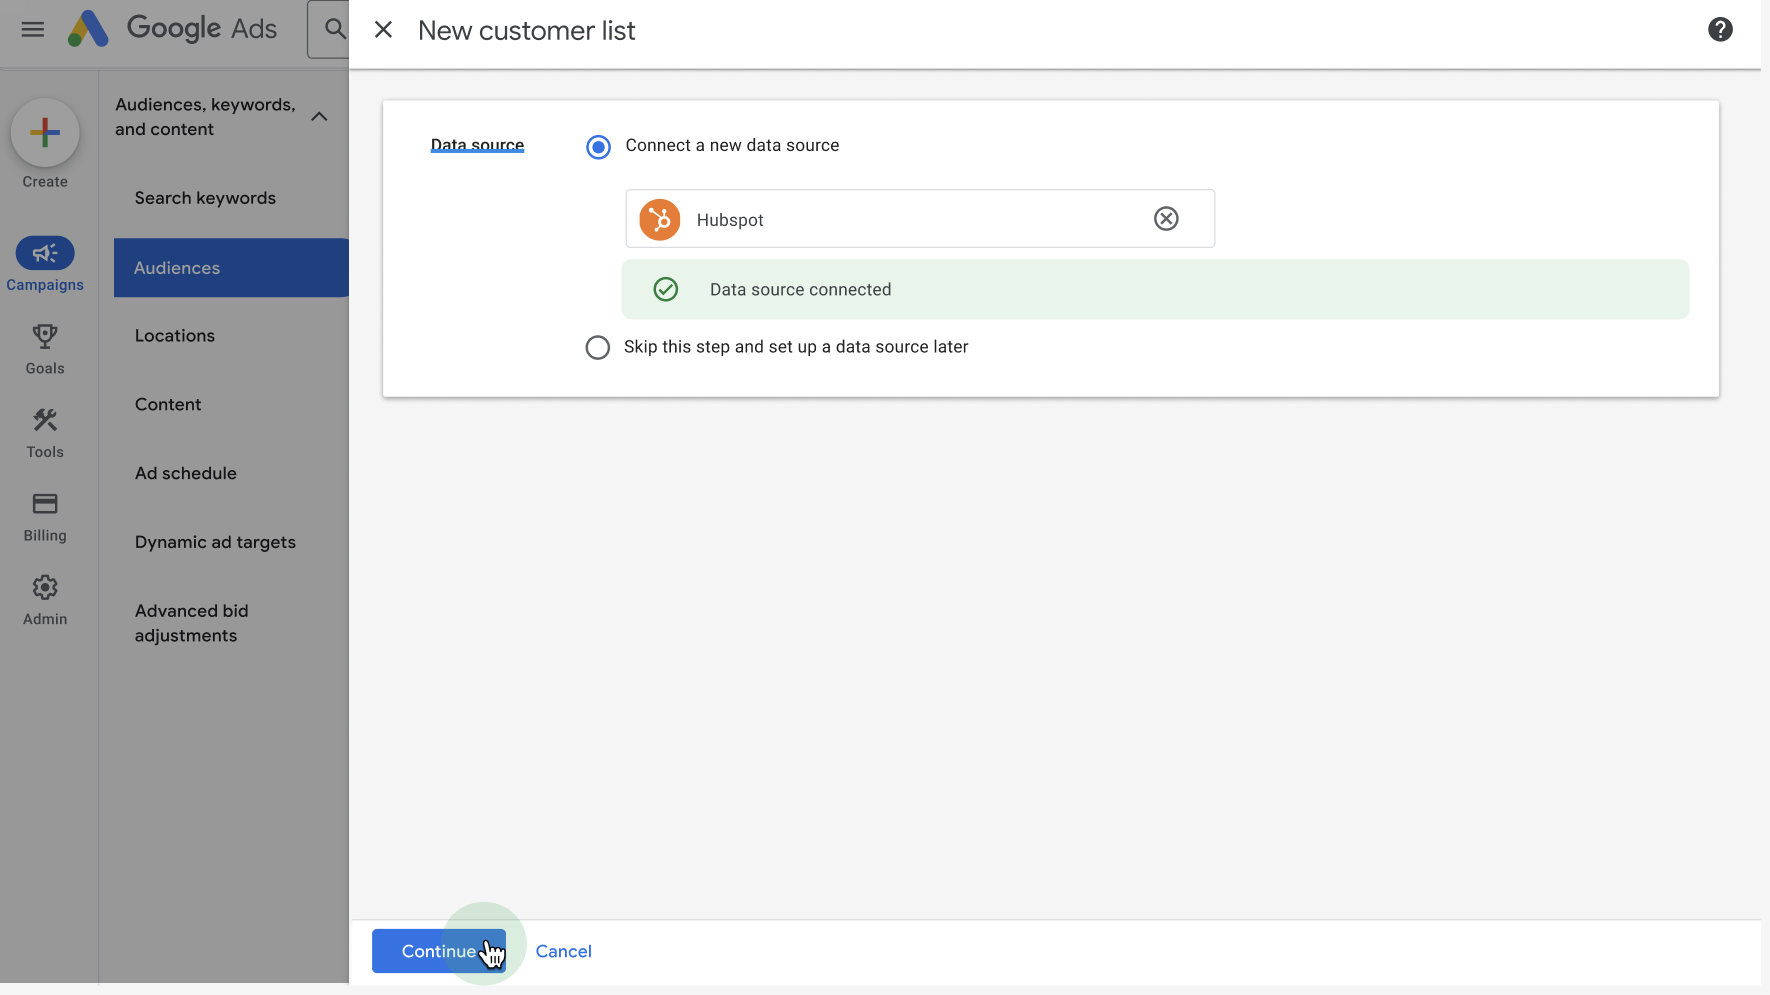This screenshot has height=995, width=1770.
Task: Click the Hubspot logo in the data source field
Action: click(x=659, y=219)
